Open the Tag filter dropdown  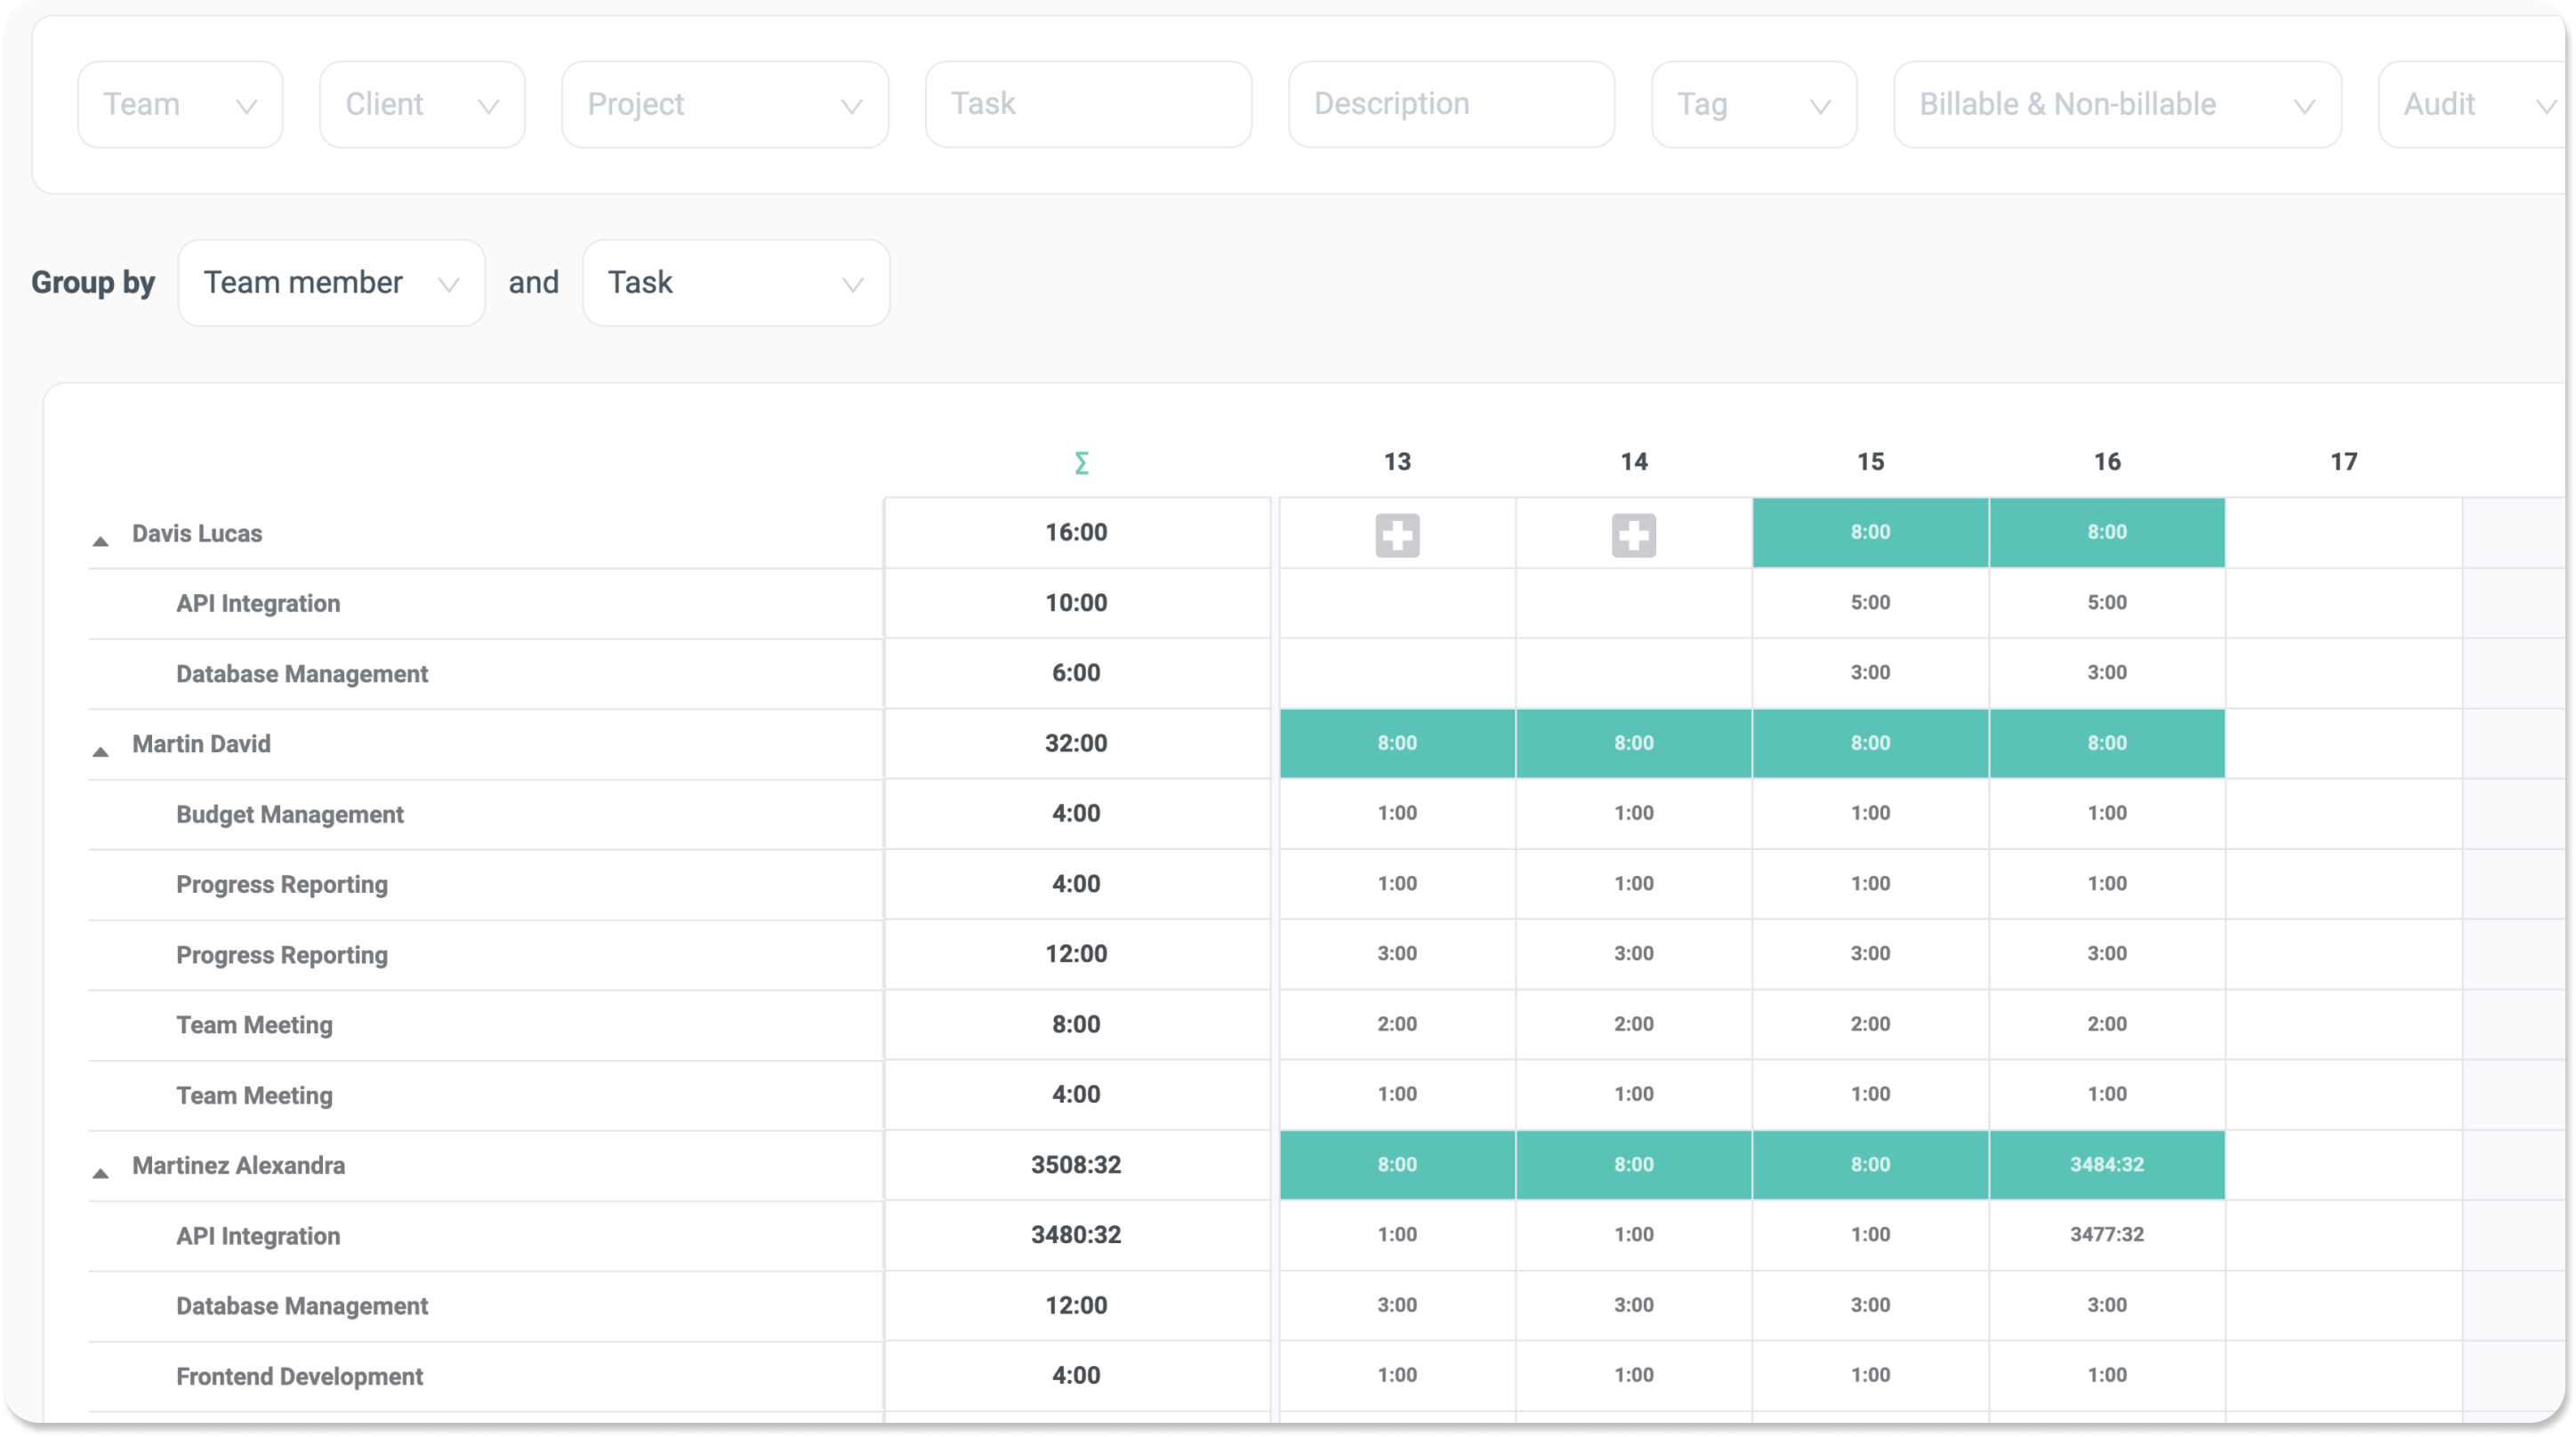point(1753,105)
